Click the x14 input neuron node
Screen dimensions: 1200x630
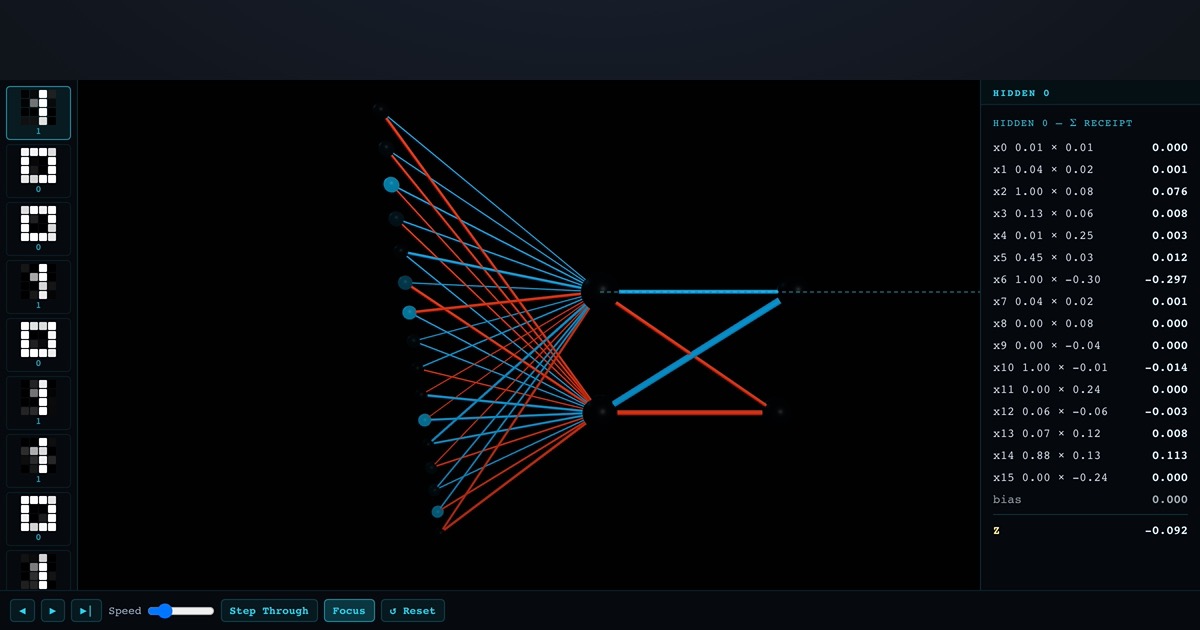[437, 511]
